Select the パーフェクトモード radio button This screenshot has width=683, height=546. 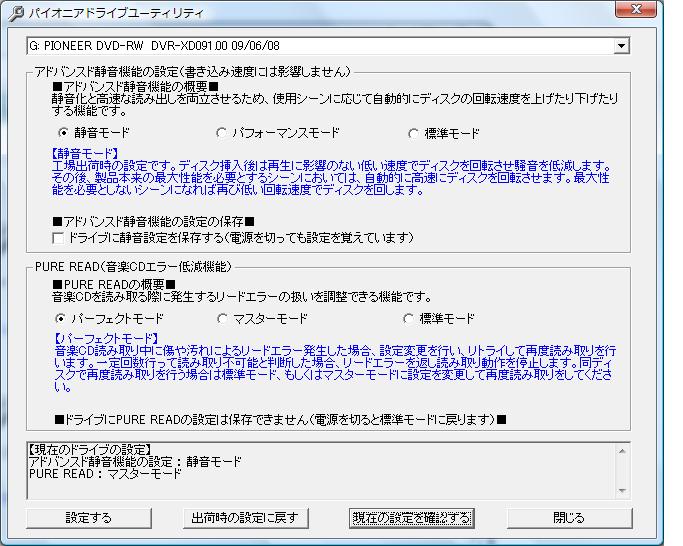[61, 318]
